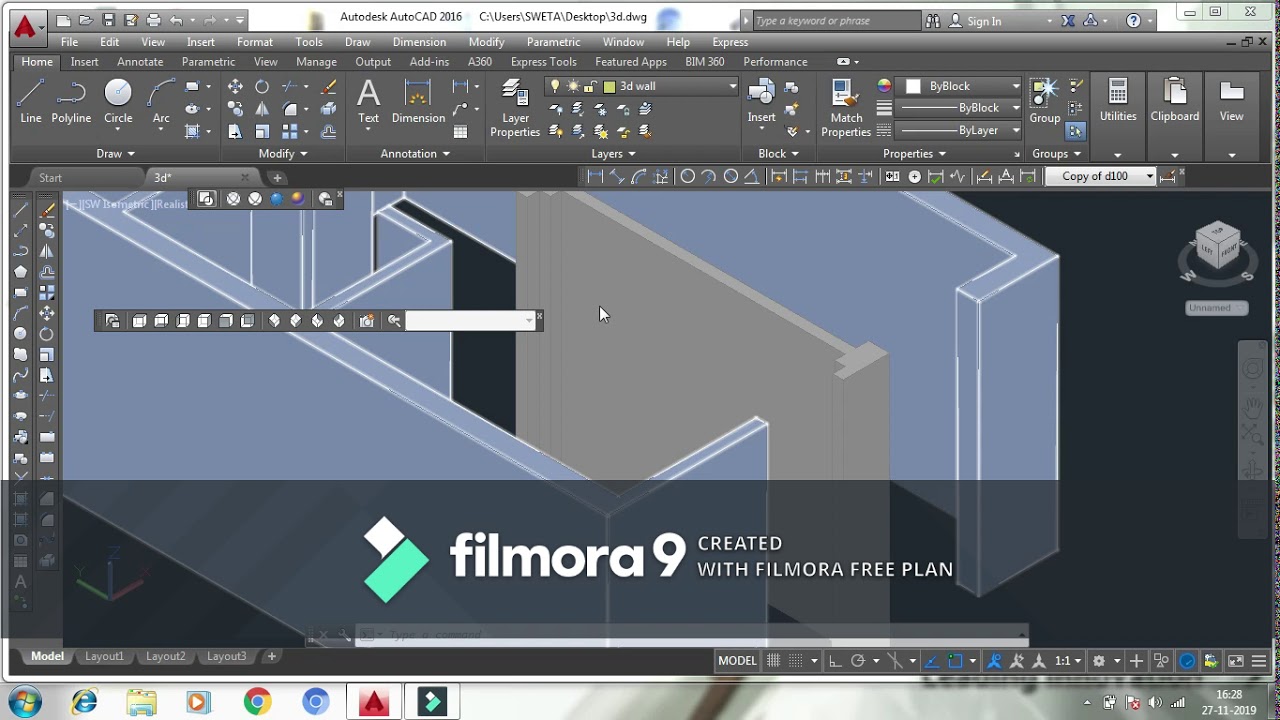This screenshot has height=720, width=1280.
Task: Open the File menu
Action: point(69,42)
